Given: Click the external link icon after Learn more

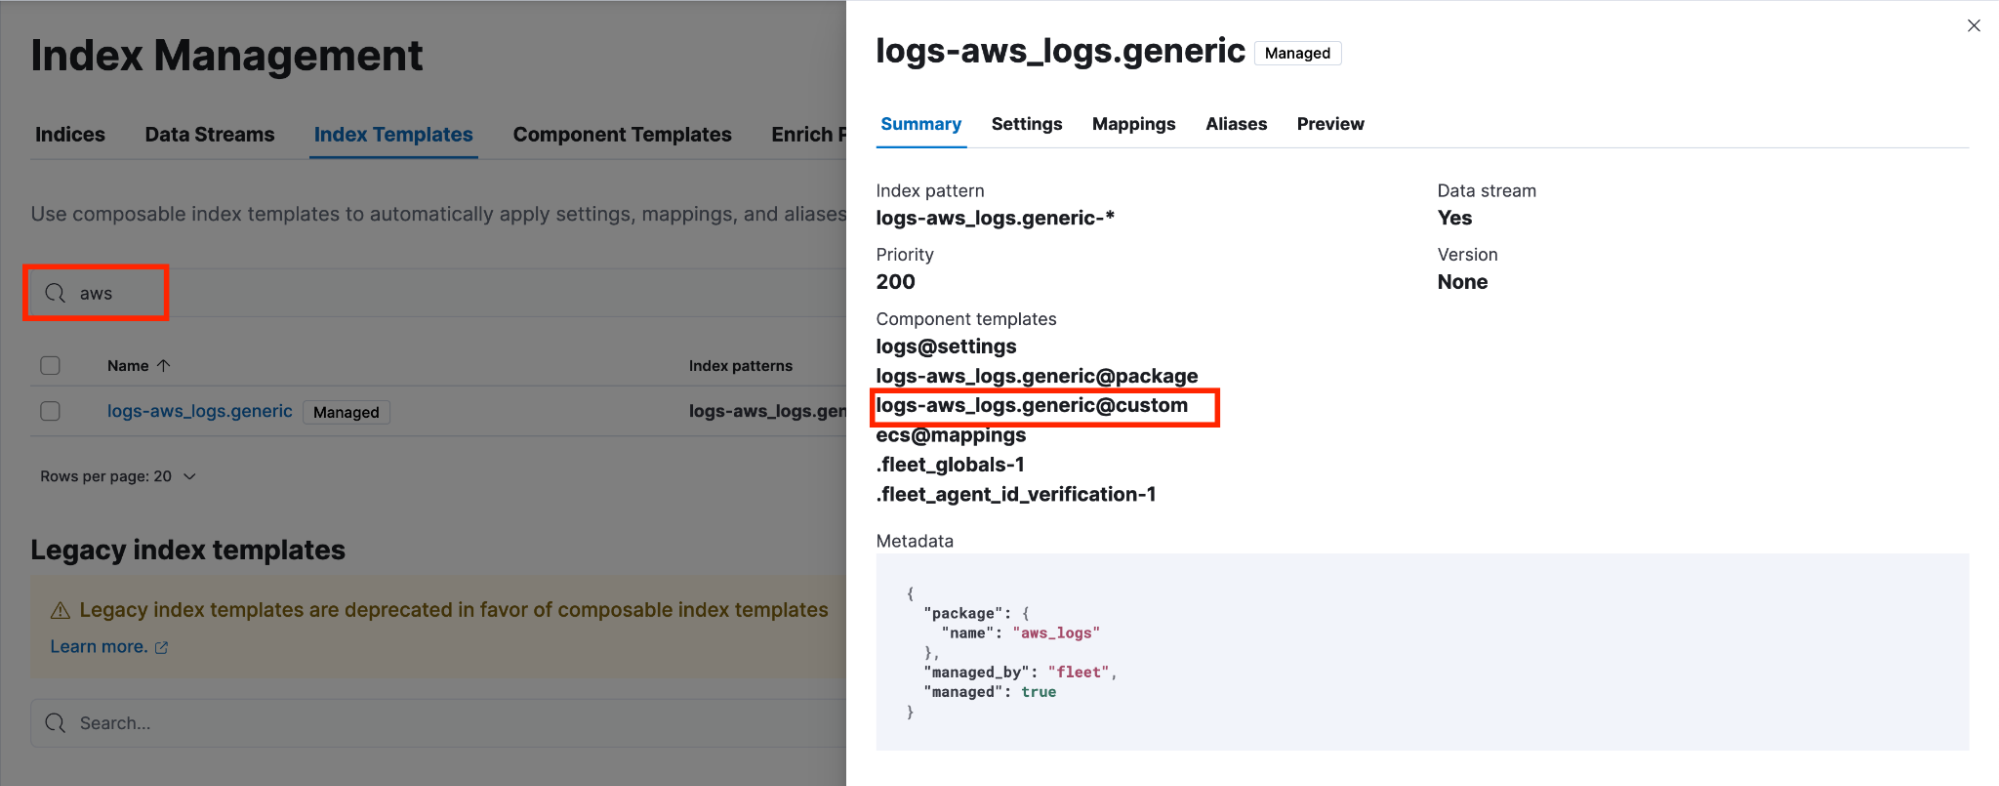Looking at the screenshot, I should tap(162, 648).
